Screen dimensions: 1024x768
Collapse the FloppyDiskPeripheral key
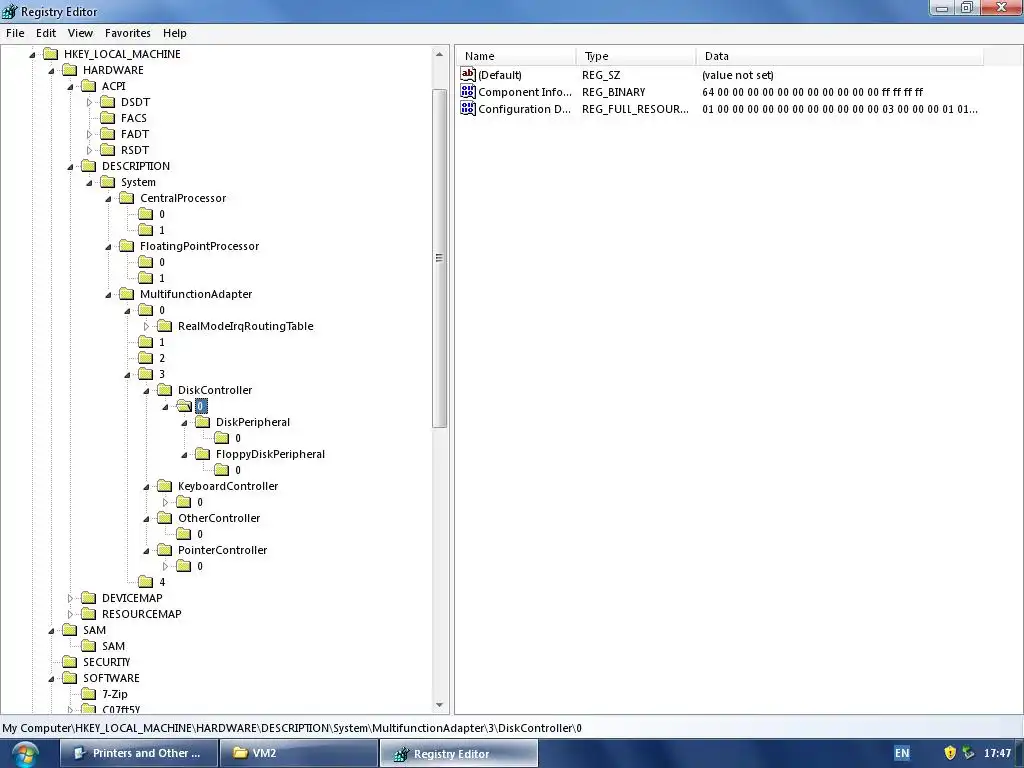click(185, 455)
